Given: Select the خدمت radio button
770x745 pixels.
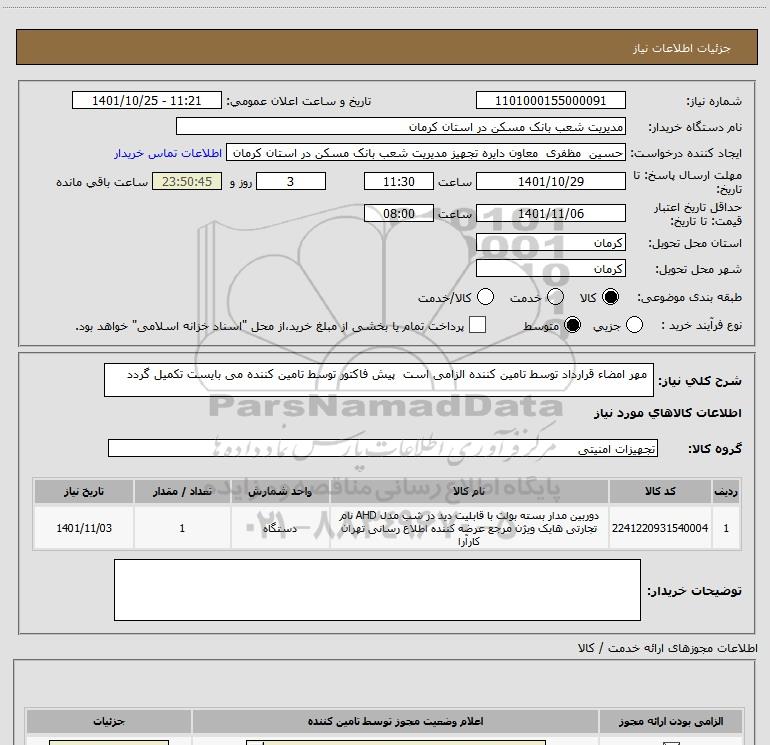Looking at the screenshot, I should coord(555,297).
